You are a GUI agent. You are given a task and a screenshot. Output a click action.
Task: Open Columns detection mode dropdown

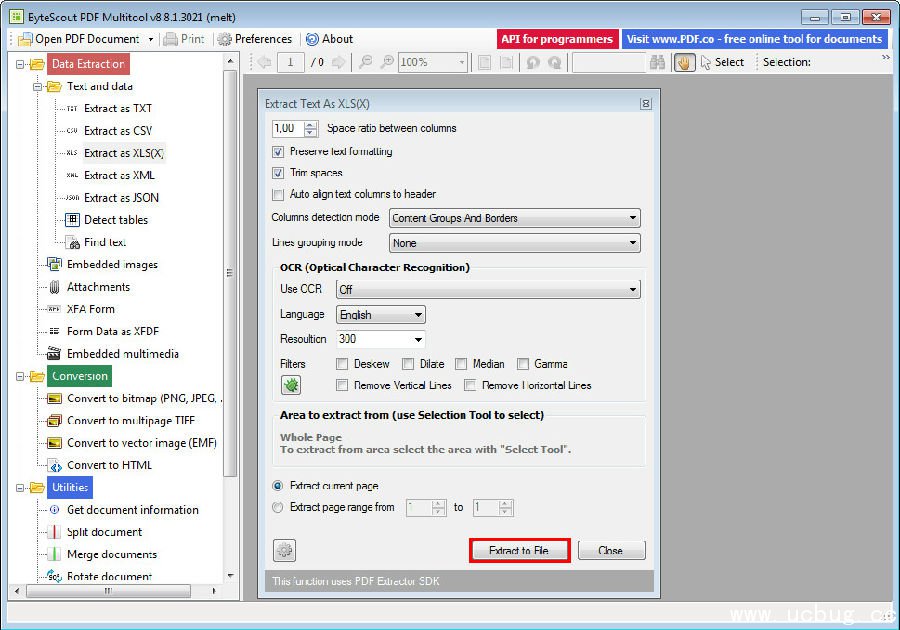click(514, 218)
